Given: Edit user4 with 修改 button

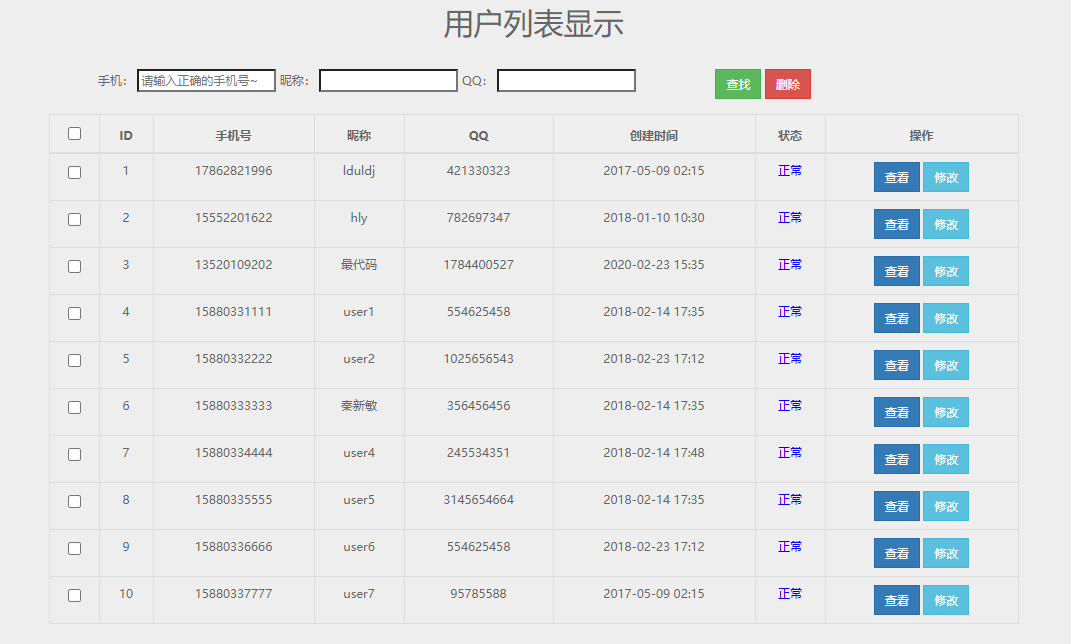Looking at the screenshot, I should pos(946,459).
